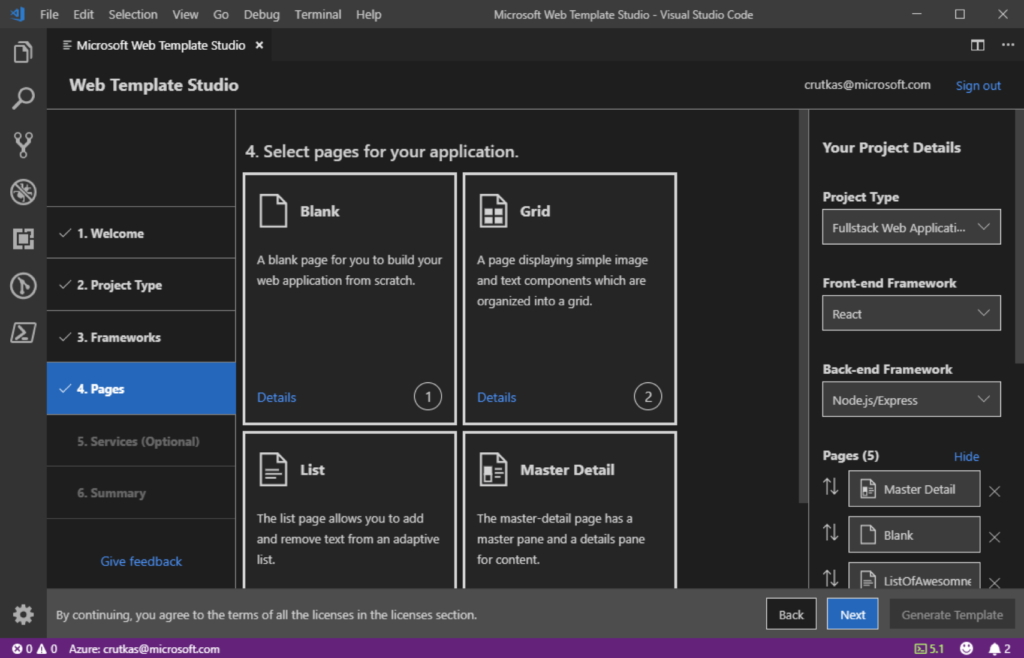This screenshot has width=1024, height=658.
Task: Click reorder arrows beside ListOfAwesomne page
Action: tap(831, 578)
